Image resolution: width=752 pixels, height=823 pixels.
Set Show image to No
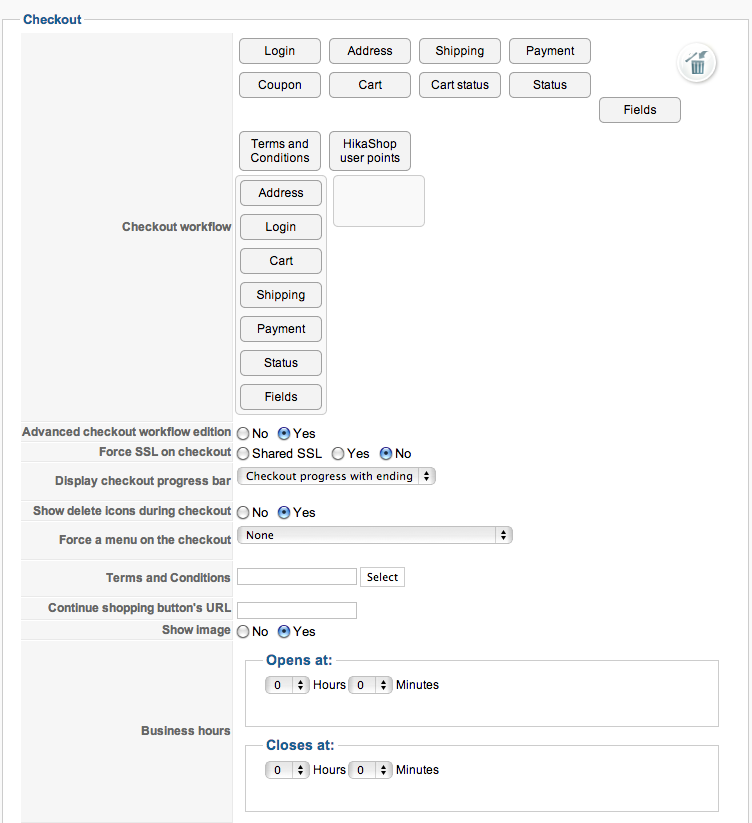click(243, 632)
